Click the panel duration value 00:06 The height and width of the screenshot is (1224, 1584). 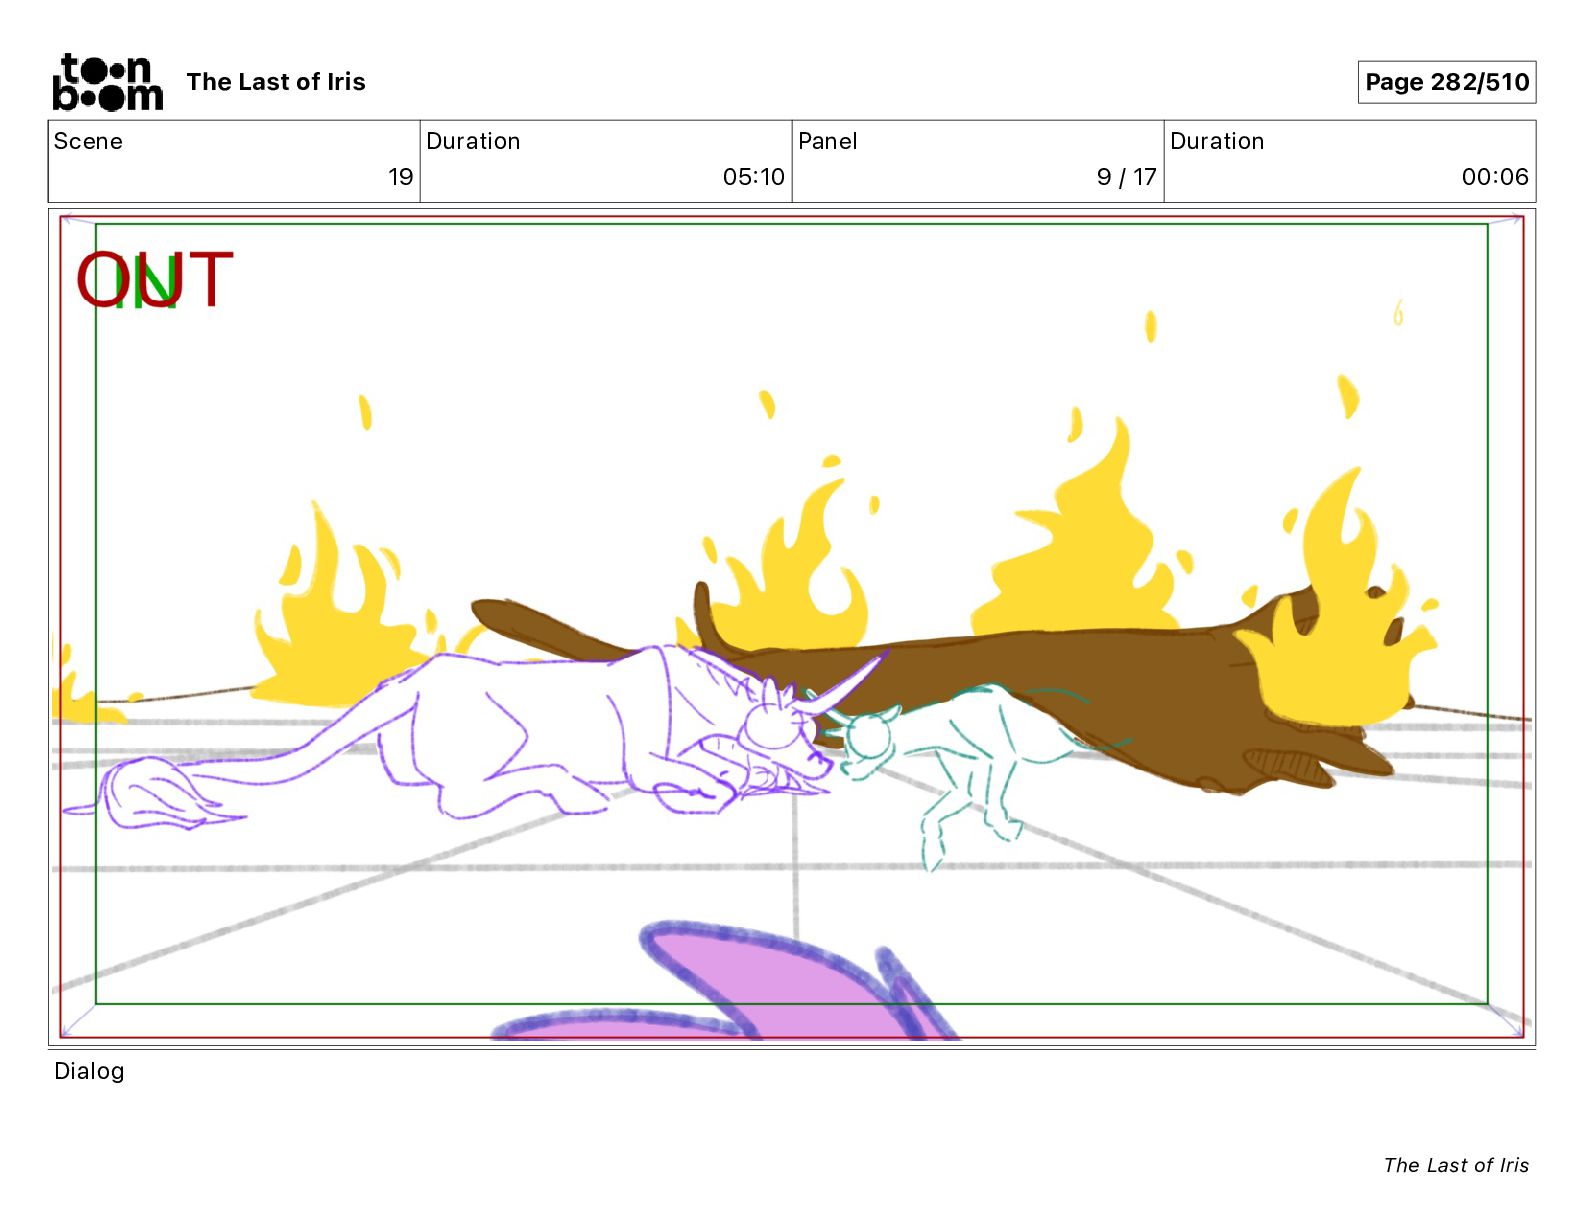(1494, 177)
